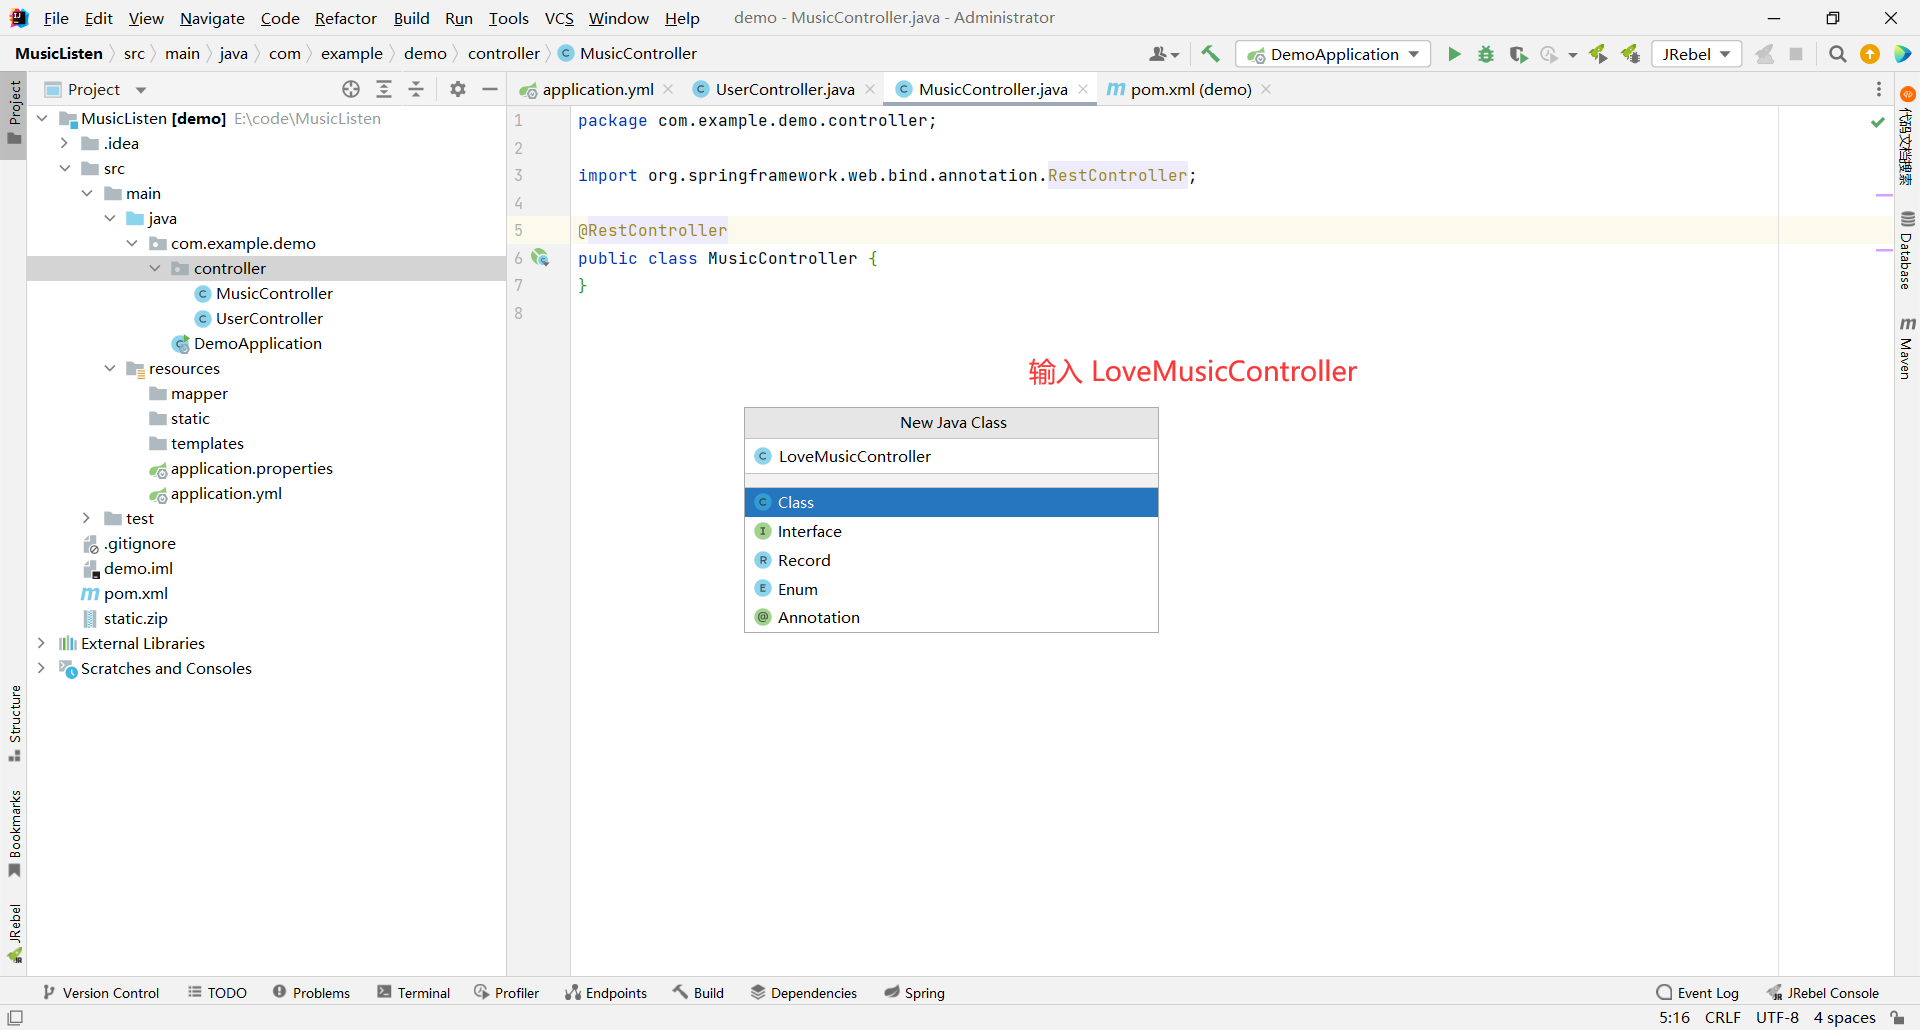Close the application.yml editor tab
The image size is (1920, 1030).
[668, 89]
